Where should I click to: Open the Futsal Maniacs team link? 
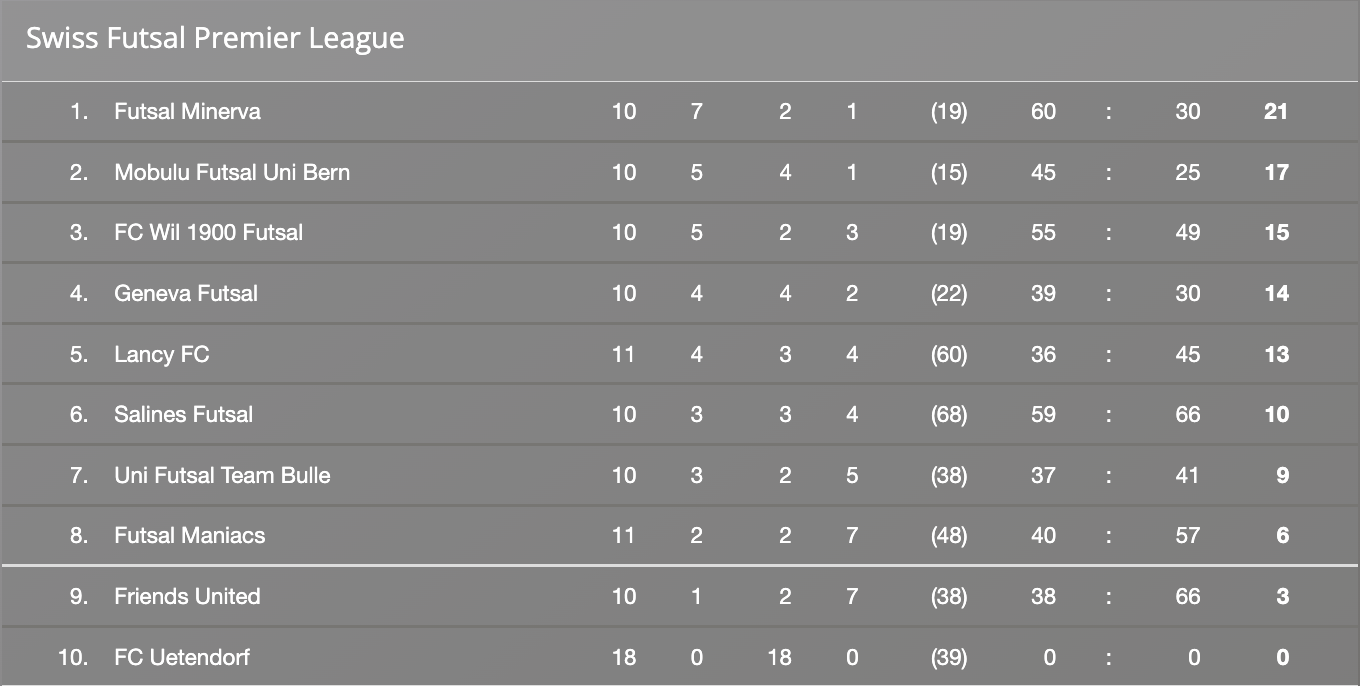point(190,536)
